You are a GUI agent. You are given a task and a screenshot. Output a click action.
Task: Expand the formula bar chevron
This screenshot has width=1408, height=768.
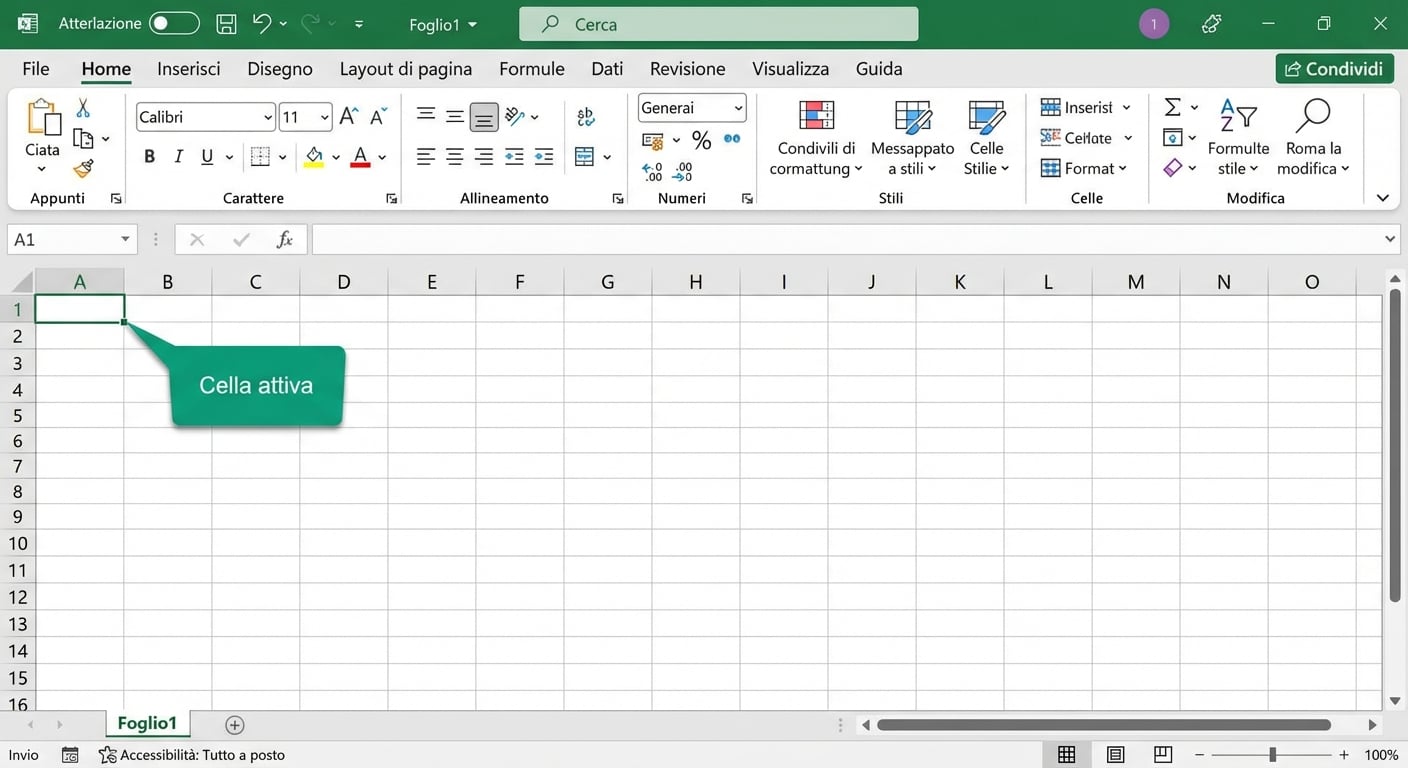[x=1390, y=239]
